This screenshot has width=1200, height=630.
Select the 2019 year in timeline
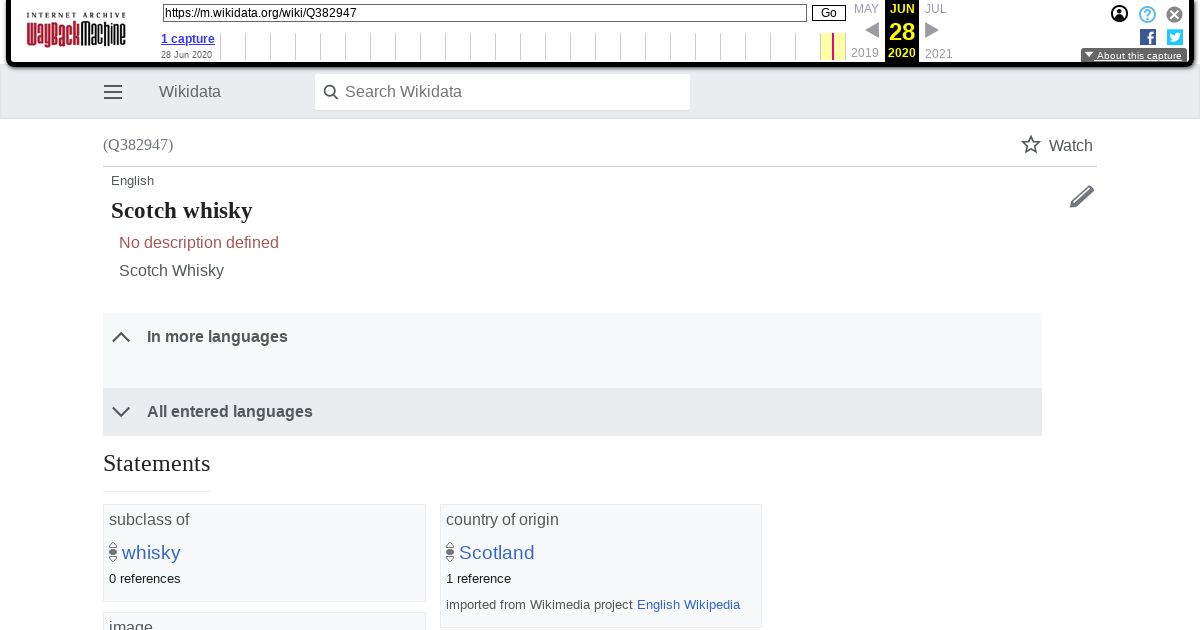[x=865, y=53]
